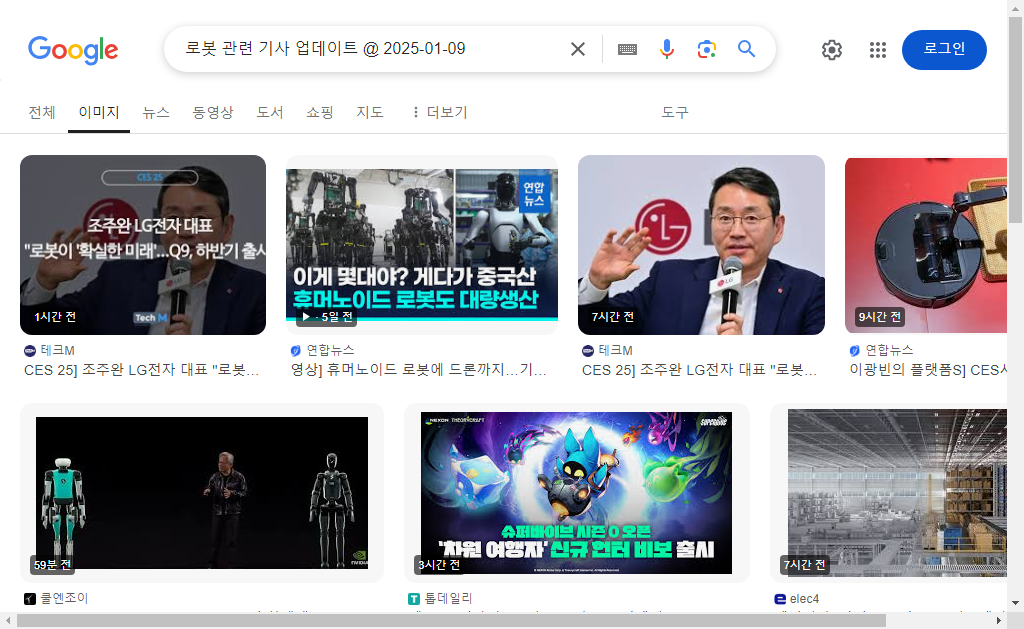Screen dimensions: 1024x629
Task: Open the 톱데일리 source name link
Action: tap(448, 598)
